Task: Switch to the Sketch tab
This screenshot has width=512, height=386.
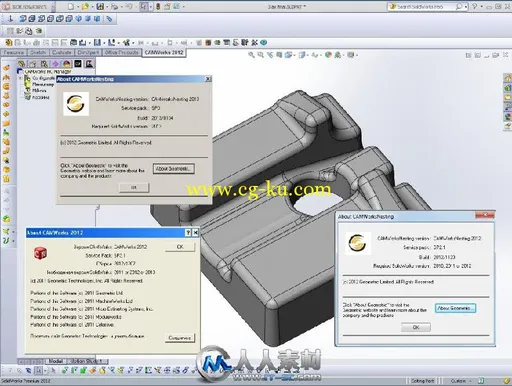Action: (38, 53)
